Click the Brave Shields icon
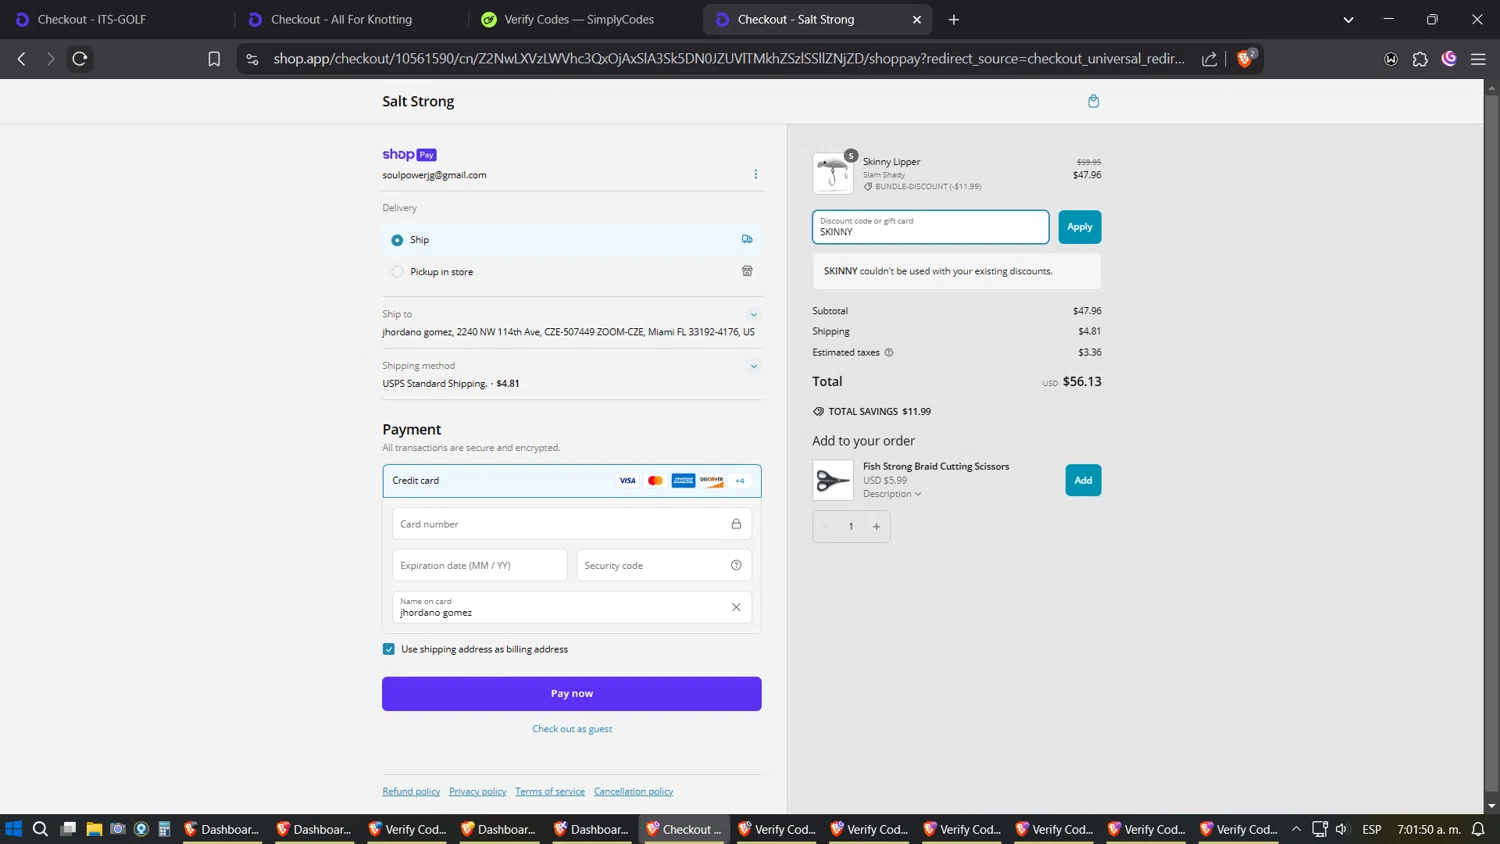This screenshot has width=1500, height=844. (1245, 58)
